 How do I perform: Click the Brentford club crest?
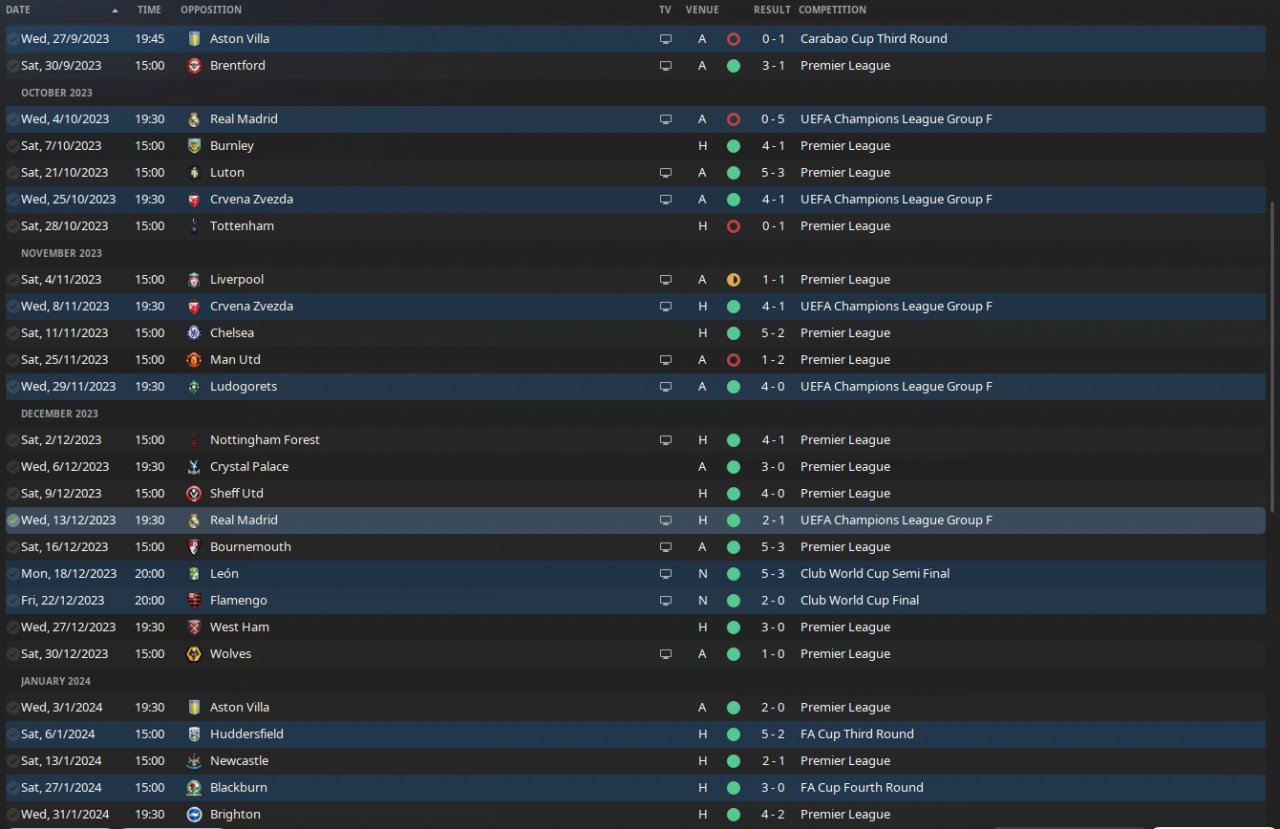(x=194, y=66)
